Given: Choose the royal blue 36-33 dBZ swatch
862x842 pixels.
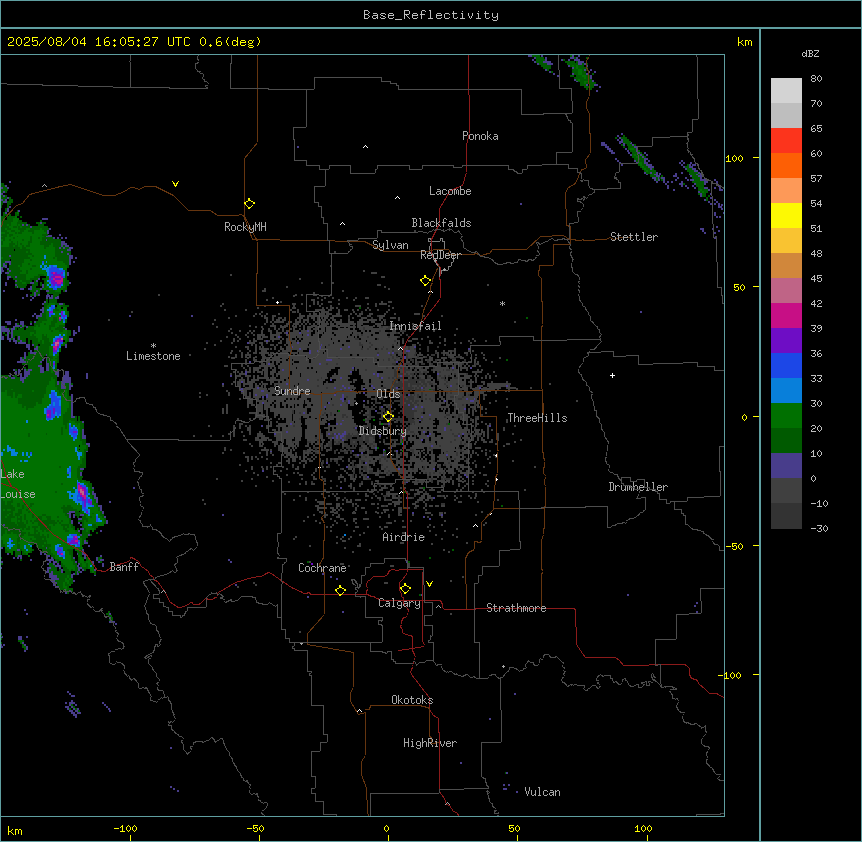Looking at the screenshot, I should point(786,365).
